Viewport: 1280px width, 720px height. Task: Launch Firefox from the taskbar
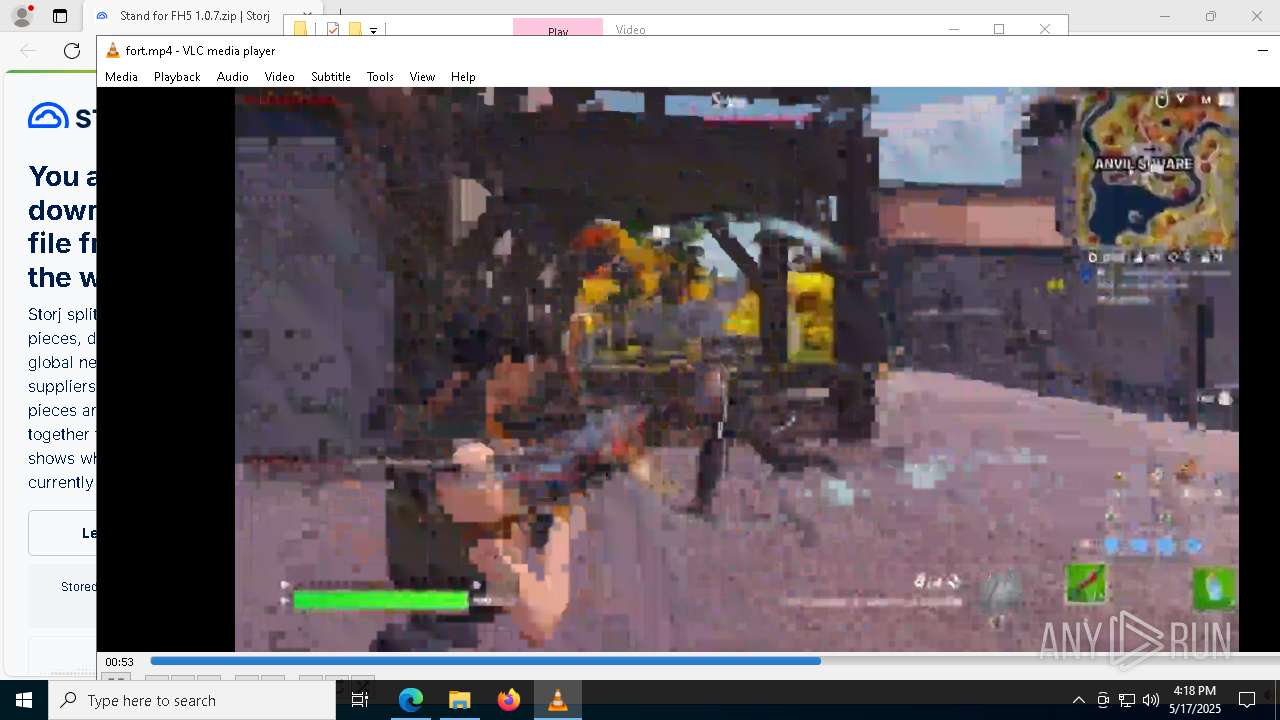tap(509, 700)
